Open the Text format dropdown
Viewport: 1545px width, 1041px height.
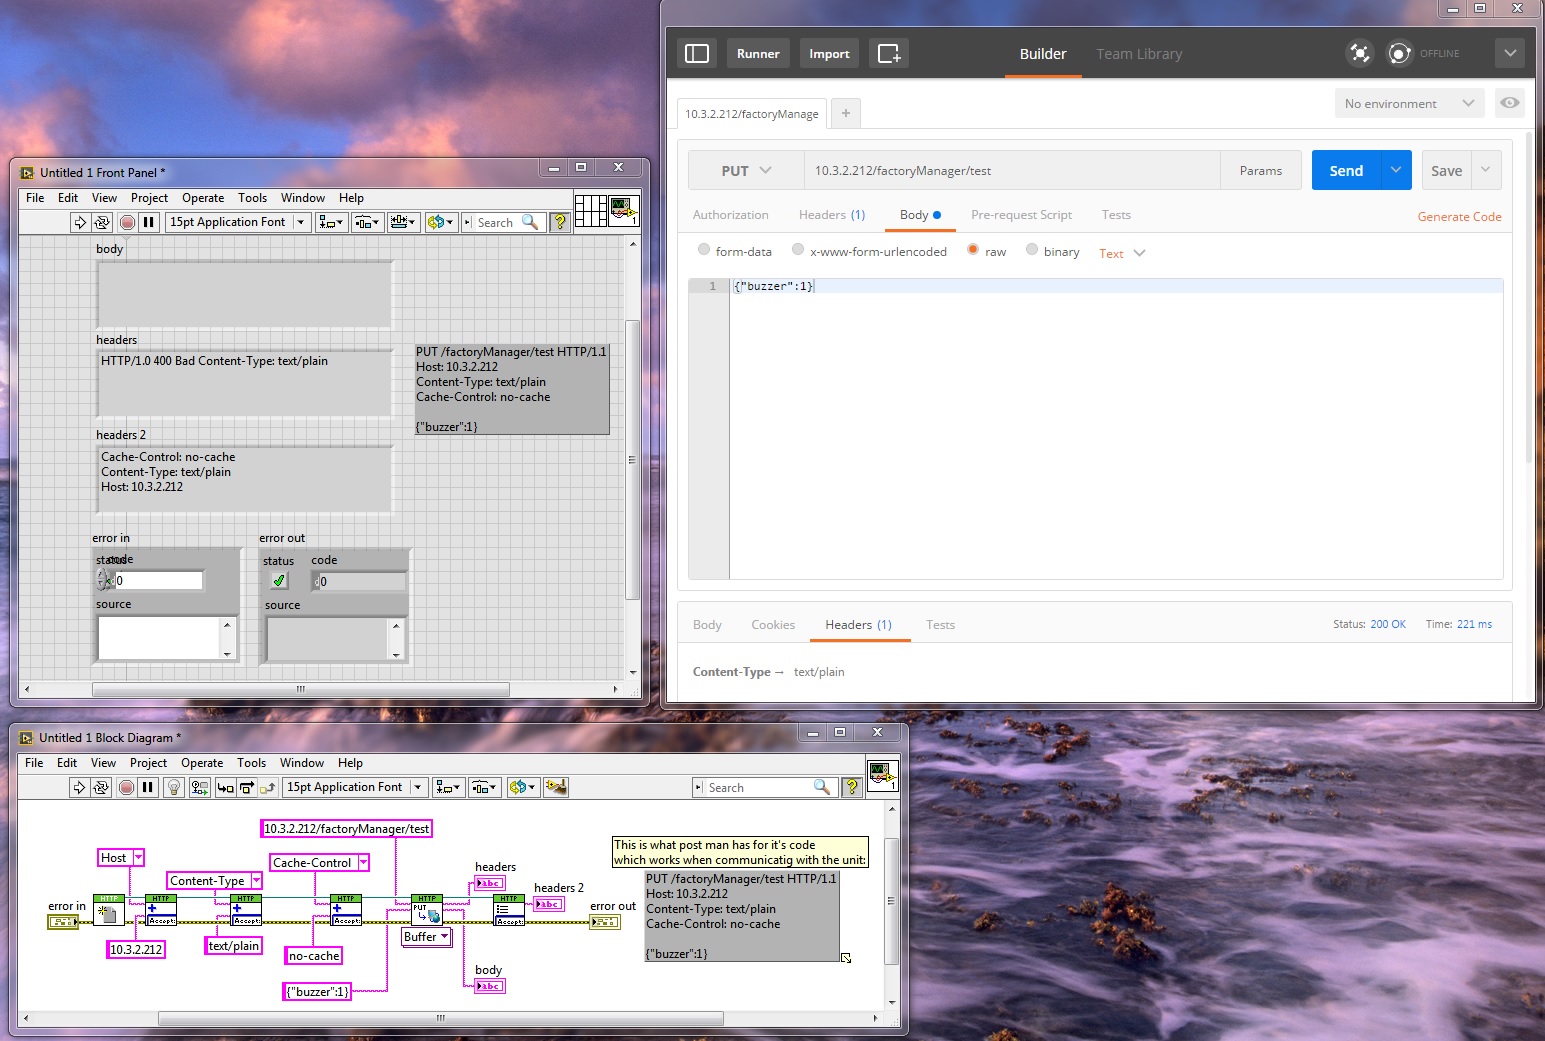click(1122, 253)
